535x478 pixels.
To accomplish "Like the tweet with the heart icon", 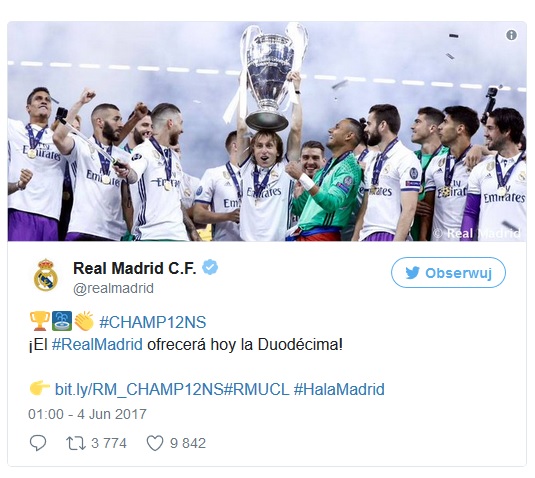I will click(155, 443).
